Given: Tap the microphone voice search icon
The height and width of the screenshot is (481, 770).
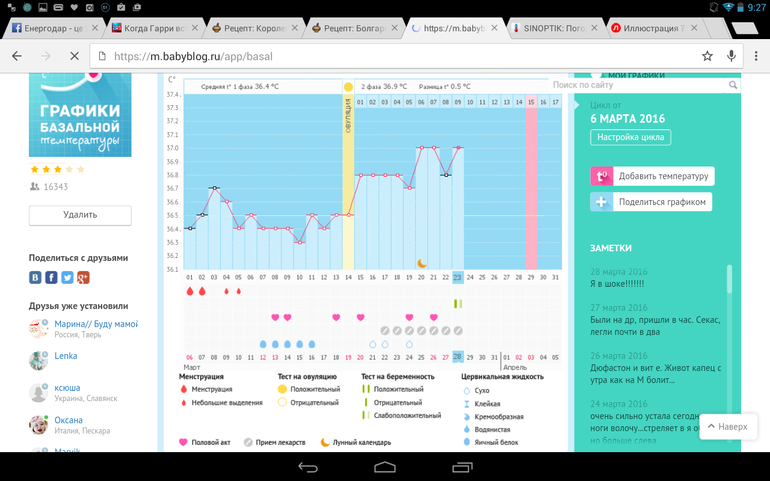Looking at the screenshot, I should click(732, 56).
